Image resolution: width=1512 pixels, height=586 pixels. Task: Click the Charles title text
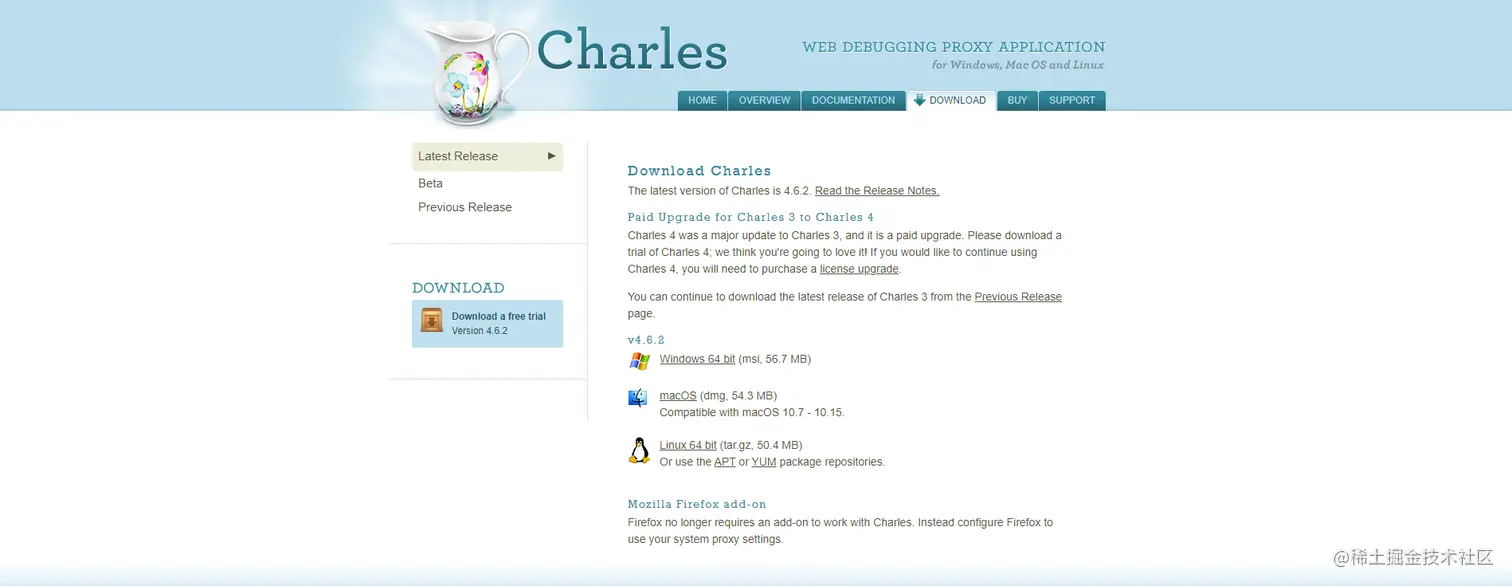632,50
